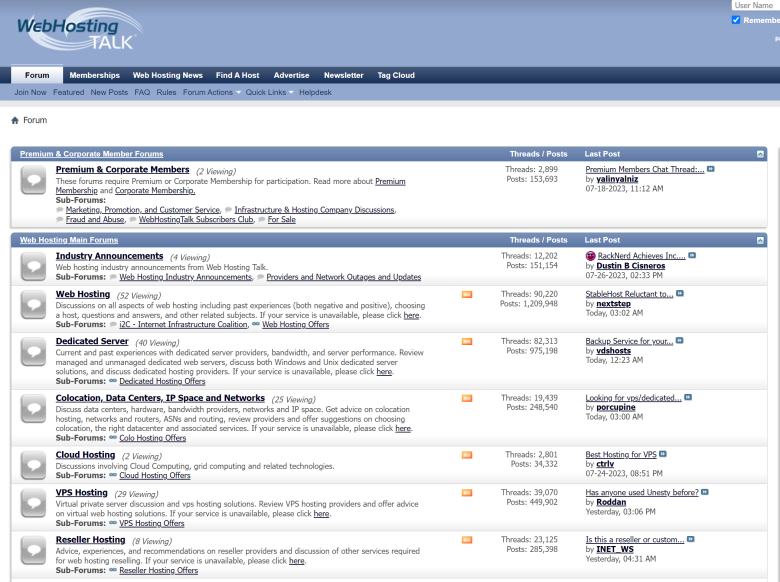Open the Forum Actions dropdown
780x582 pixels.
coord(211,93)
